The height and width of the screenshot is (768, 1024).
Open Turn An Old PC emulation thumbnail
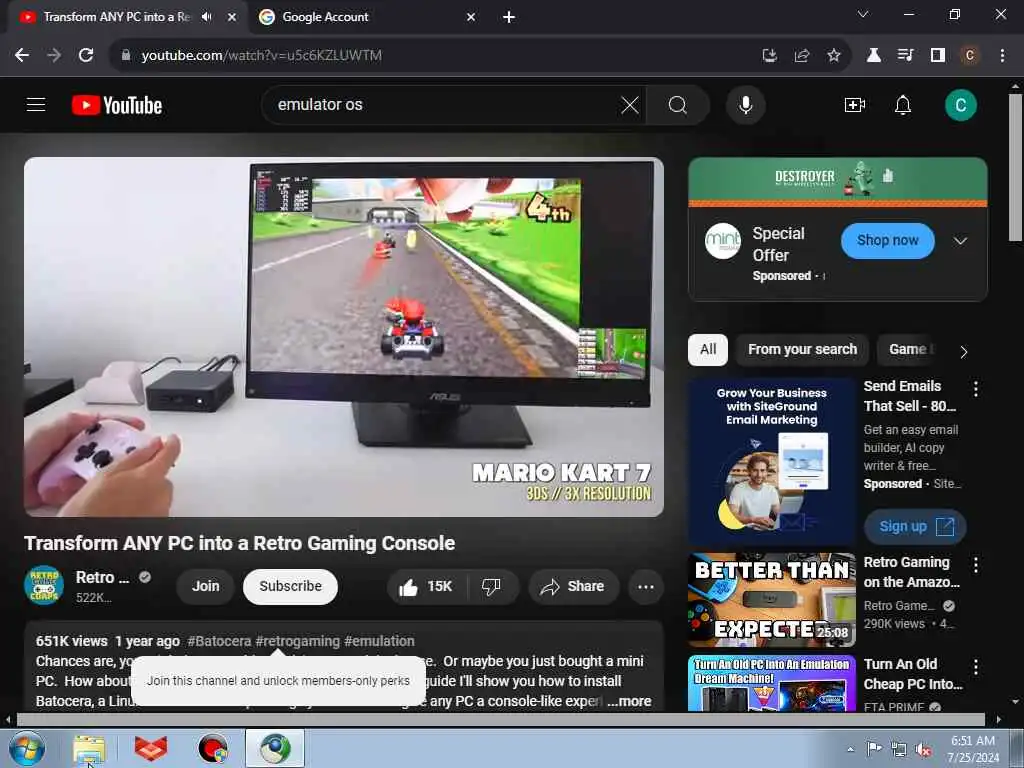[x=771, y=683]
